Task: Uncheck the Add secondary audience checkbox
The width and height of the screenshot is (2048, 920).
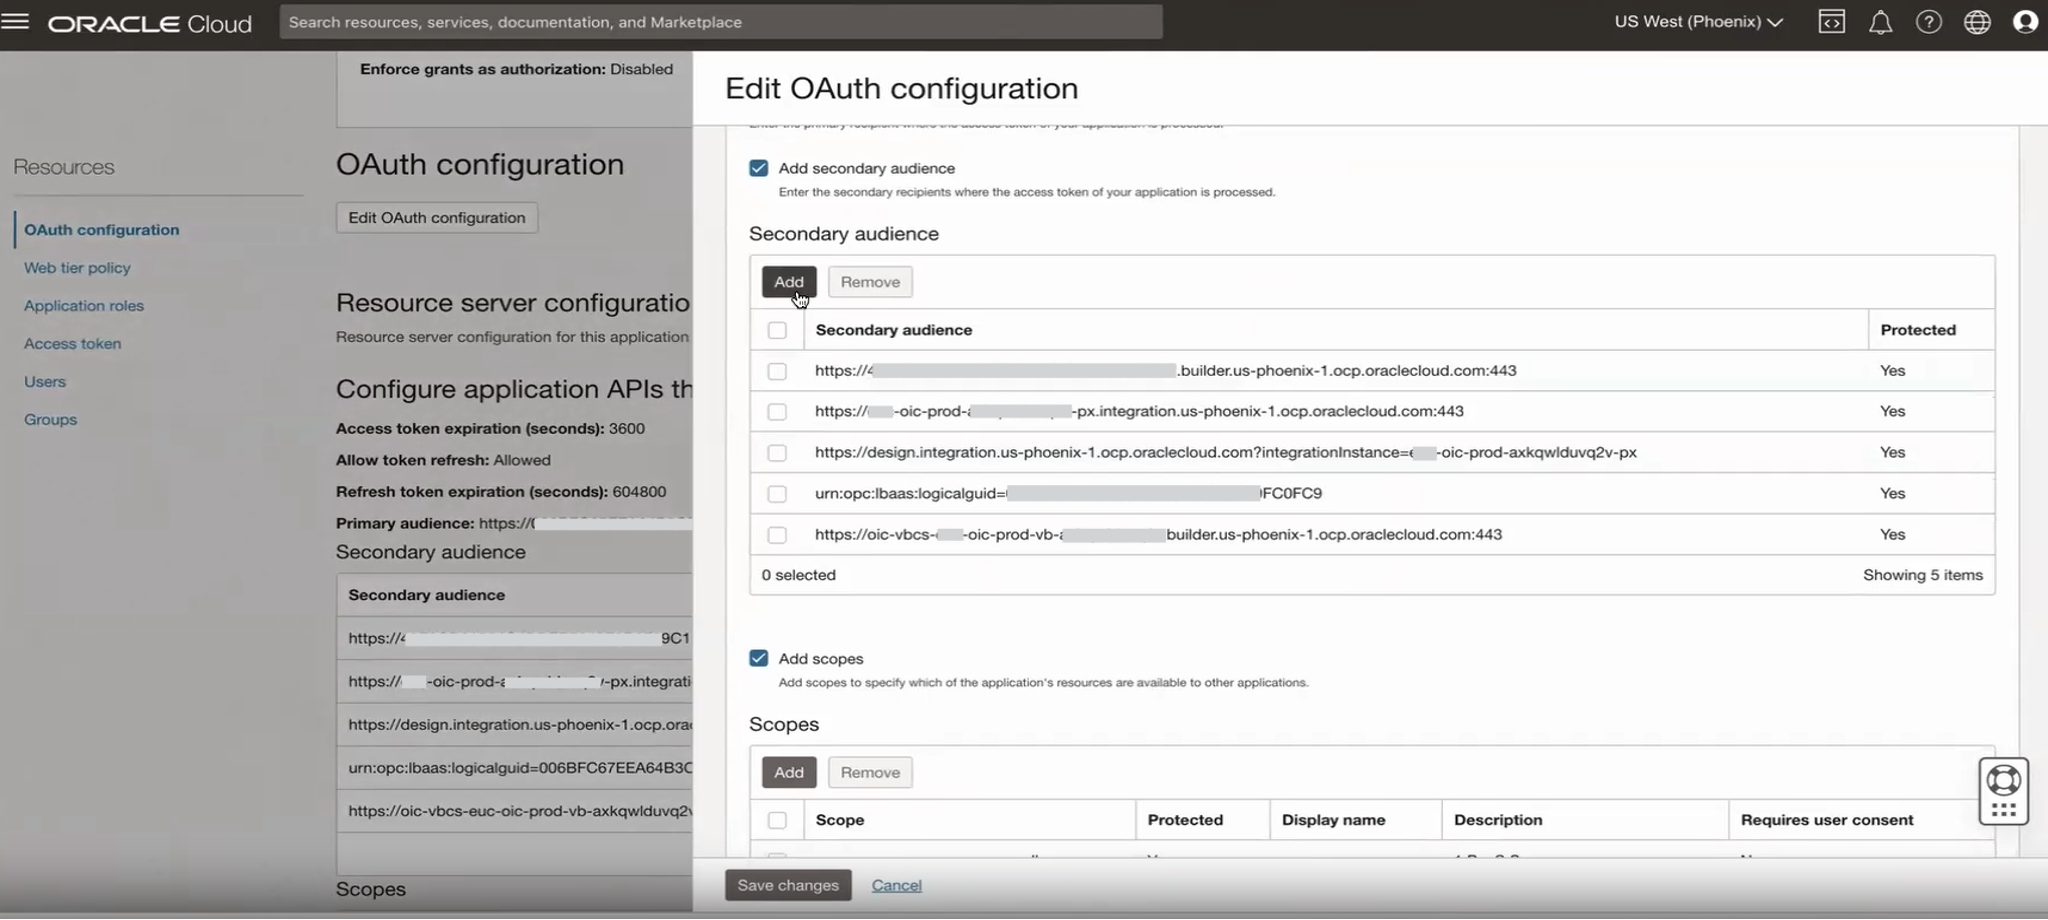Action: coord(759,168)
